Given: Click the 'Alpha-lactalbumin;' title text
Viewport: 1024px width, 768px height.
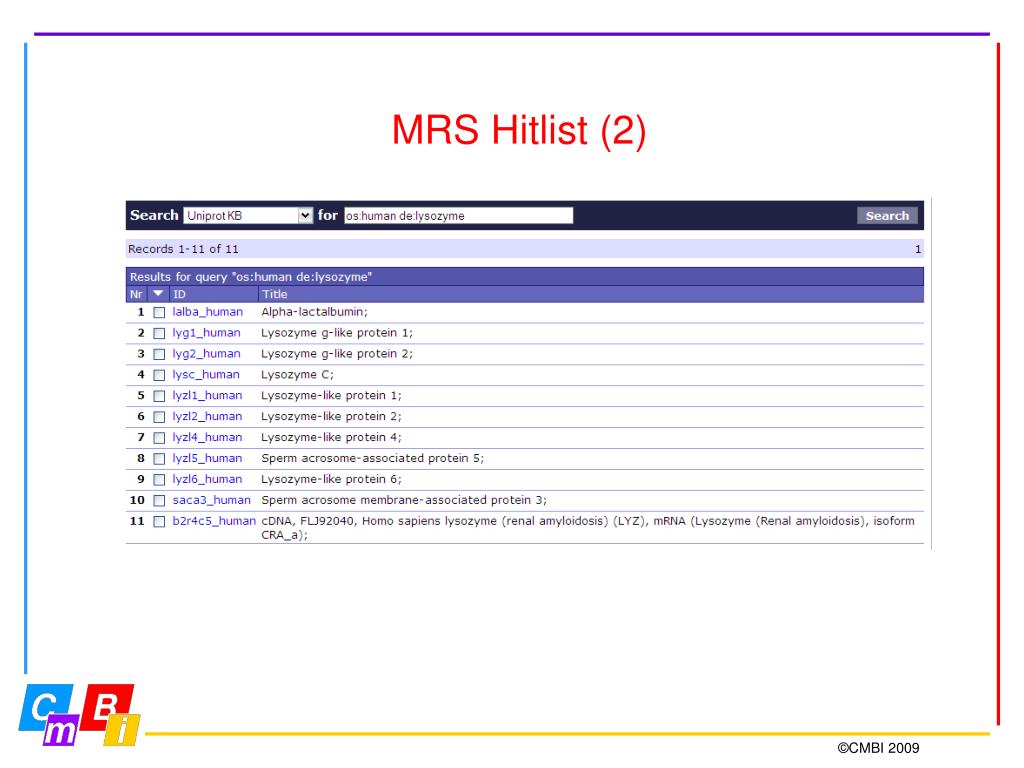Looking at the screenshot, I should (314, 312).
